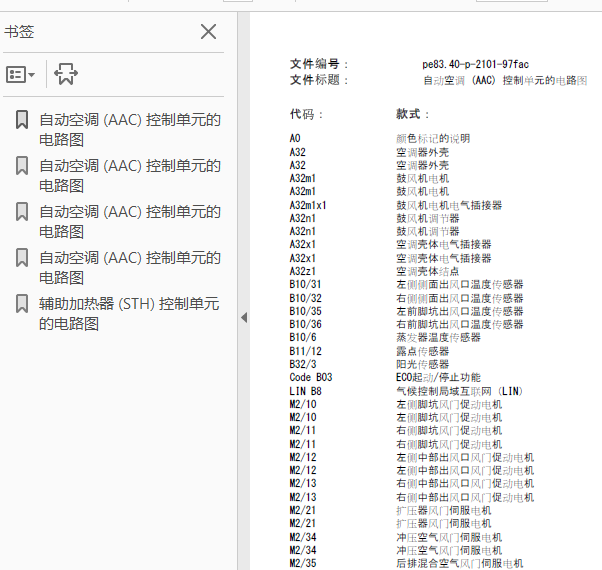This screenshot has width=602, height=570.
Task: Click description 露点传感器
Action: [422, 351]
